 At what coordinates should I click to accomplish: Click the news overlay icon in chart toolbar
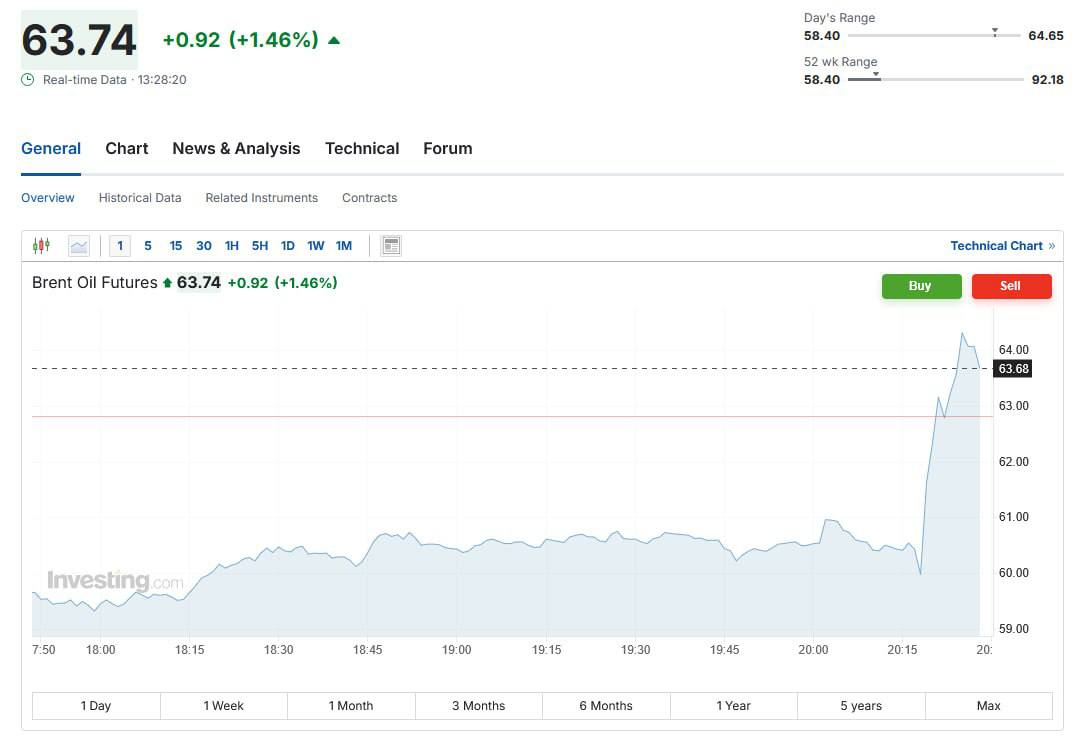point(391,245)
